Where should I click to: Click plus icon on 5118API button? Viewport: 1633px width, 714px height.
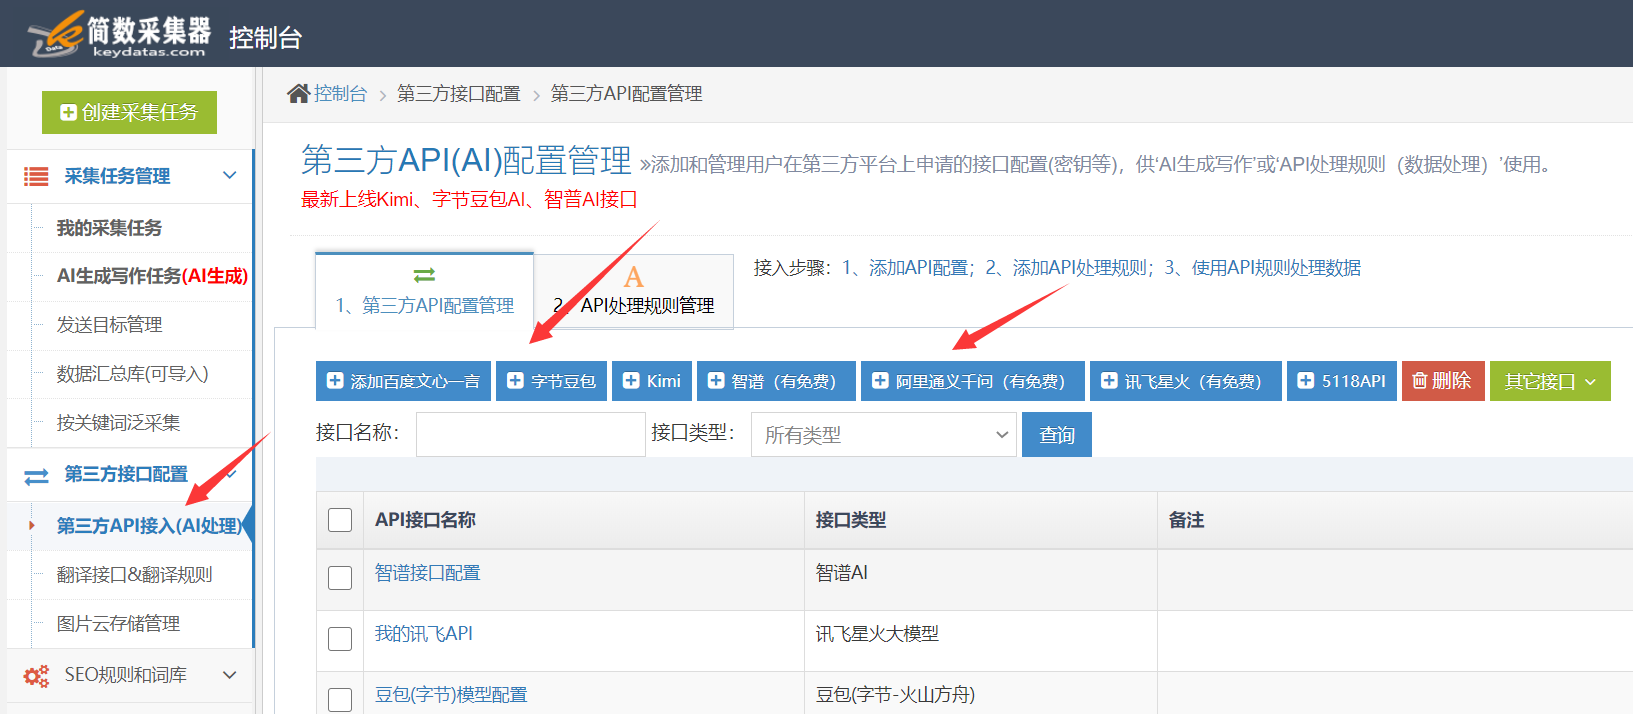click(x=1306, y=381)
